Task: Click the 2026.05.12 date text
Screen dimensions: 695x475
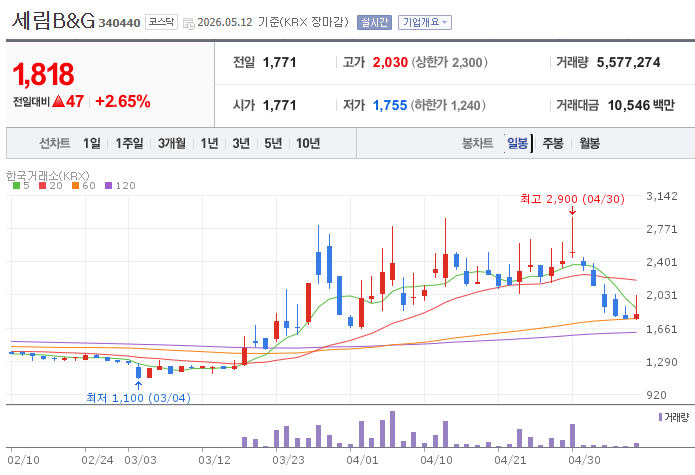Action: pyautogui.click(x=225, y=22)
